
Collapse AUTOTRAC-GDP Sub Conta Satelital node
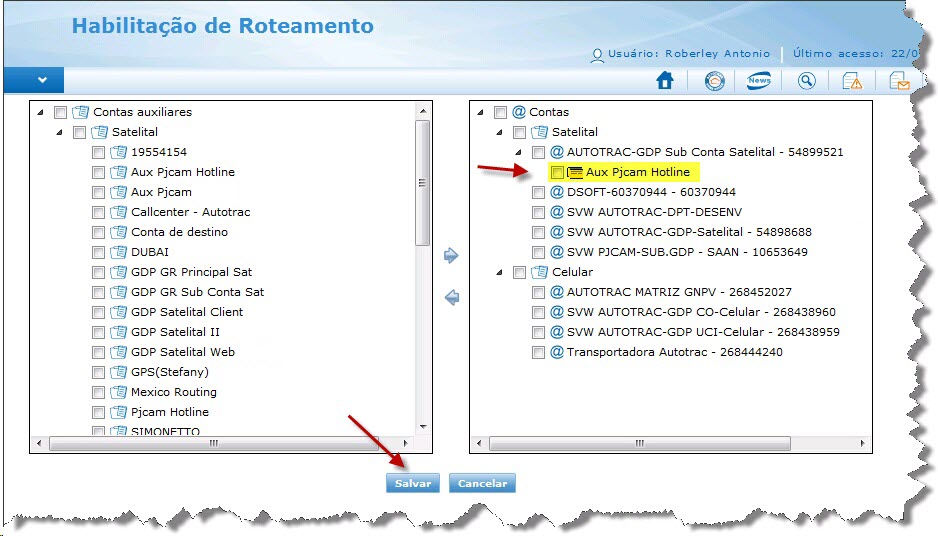click(519, 153)
